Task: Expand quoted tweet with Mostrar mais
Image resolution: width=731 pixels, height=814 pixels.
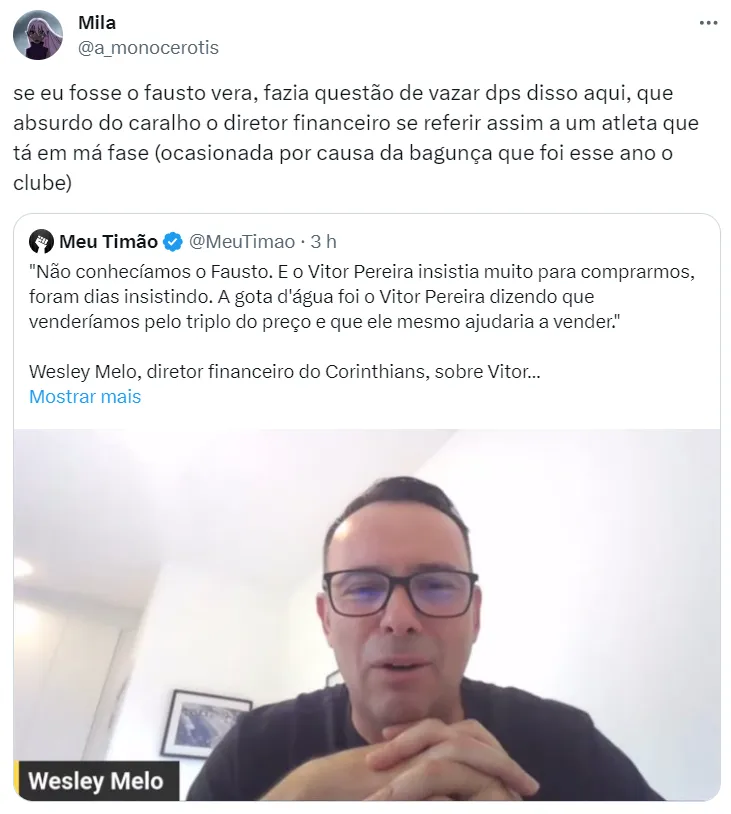Action: coord(85,397)
